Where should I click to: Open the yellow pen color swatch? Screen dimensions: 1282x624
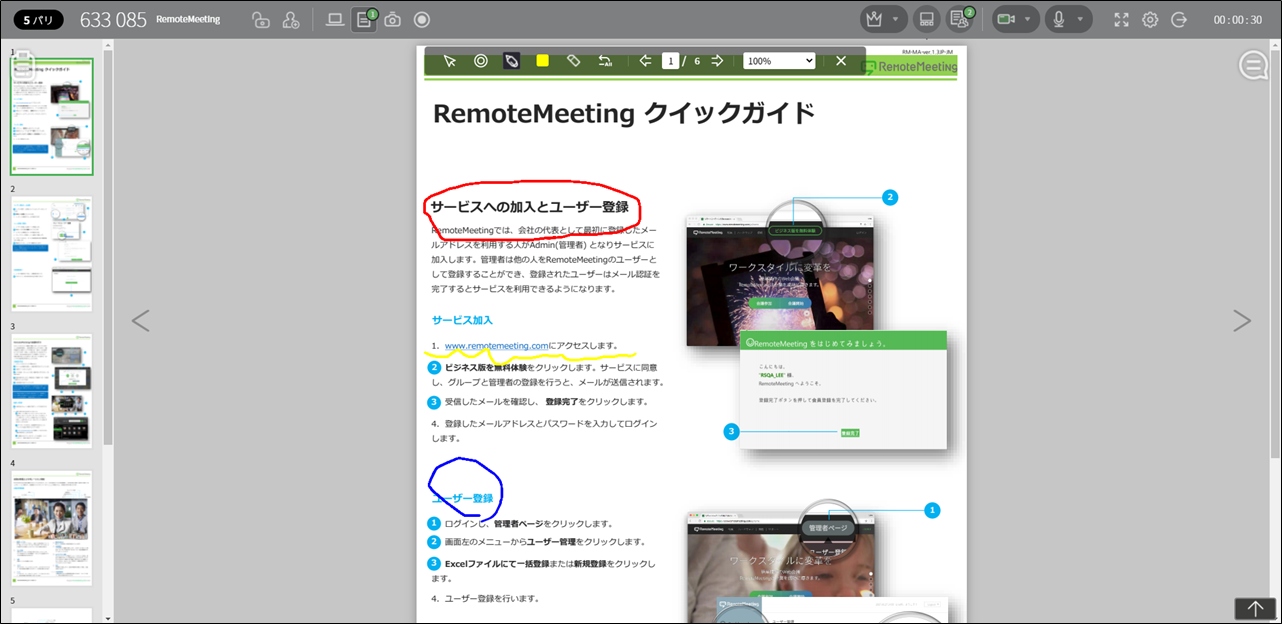[542, 61]
